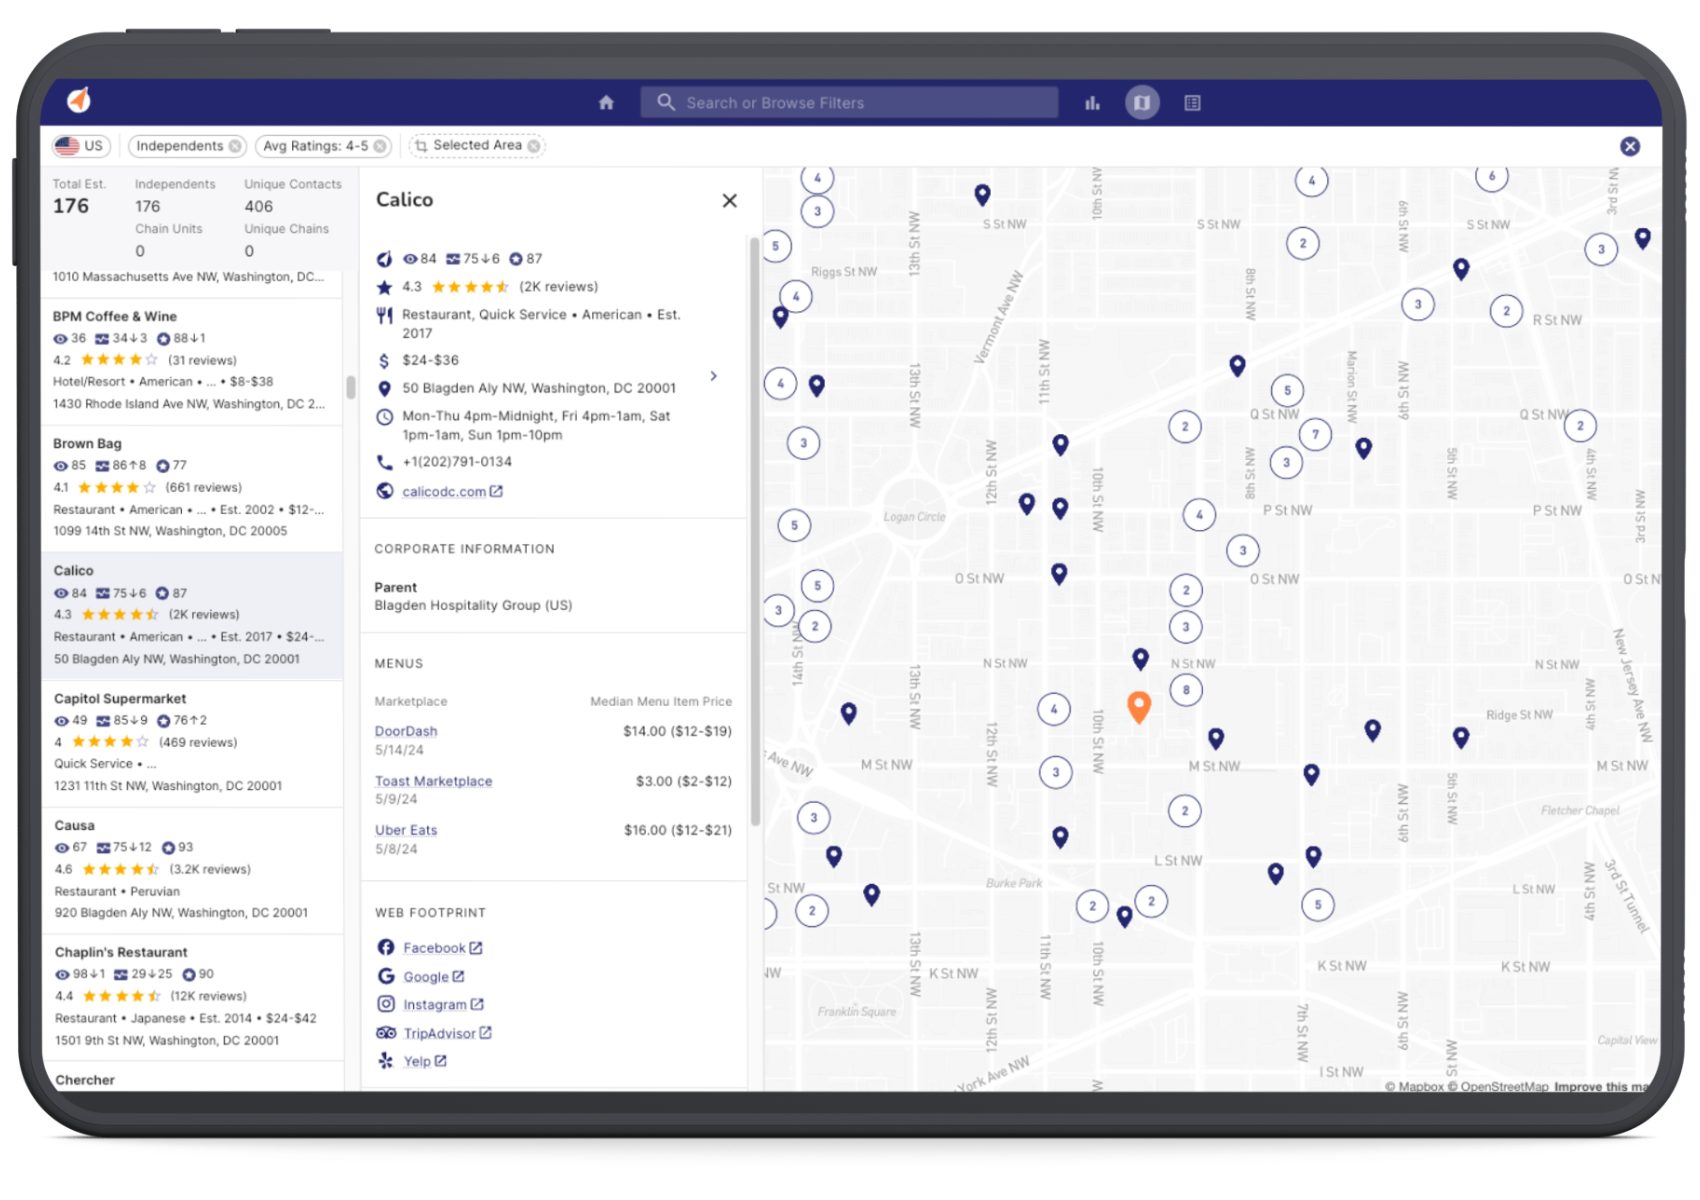Remove the Independents filter chip
The height and width of the screenshot is (1200, 1700).
pyautogui.click(x=236, y=145)
